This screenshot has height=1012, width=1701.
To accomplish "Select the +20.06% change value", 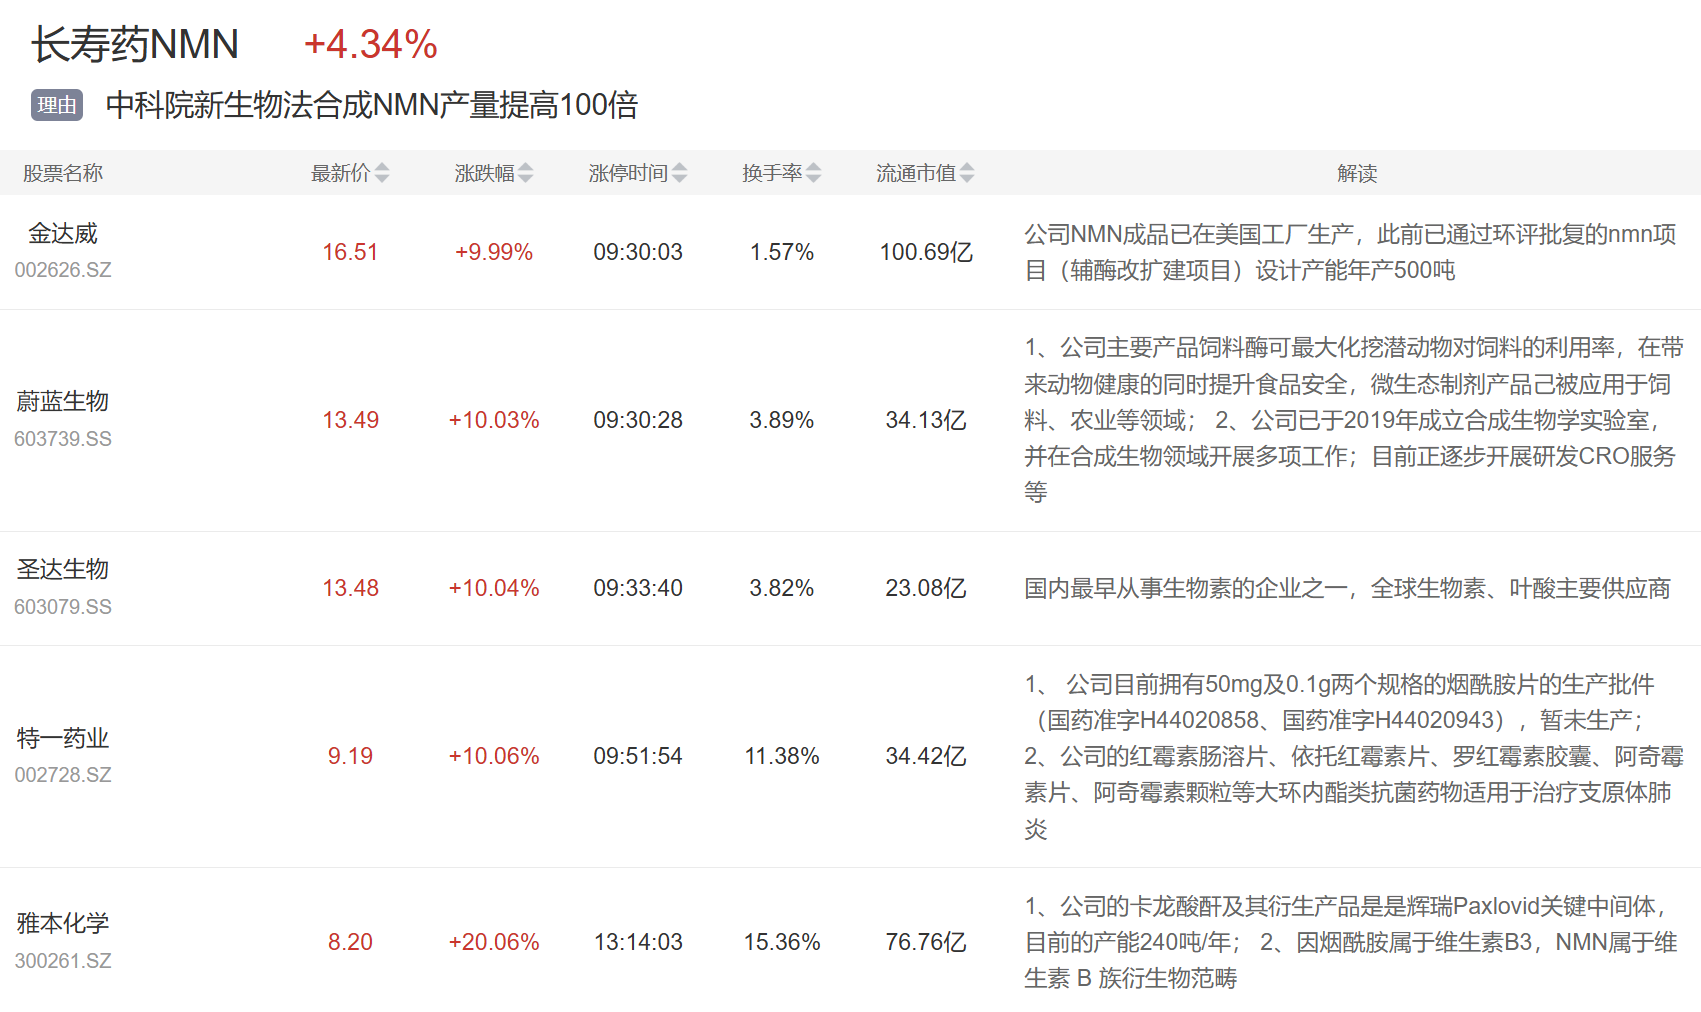I will (494, 942).
